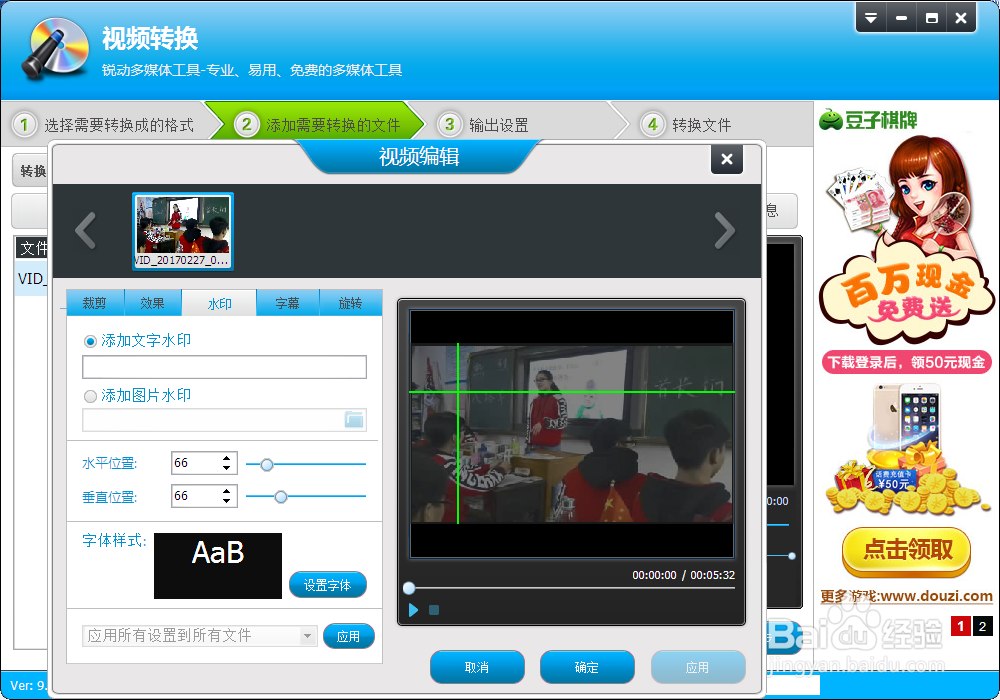Click 应用 button beside the dropdown
Viewport: 1000px width, 700px height.
pos(348,636)
